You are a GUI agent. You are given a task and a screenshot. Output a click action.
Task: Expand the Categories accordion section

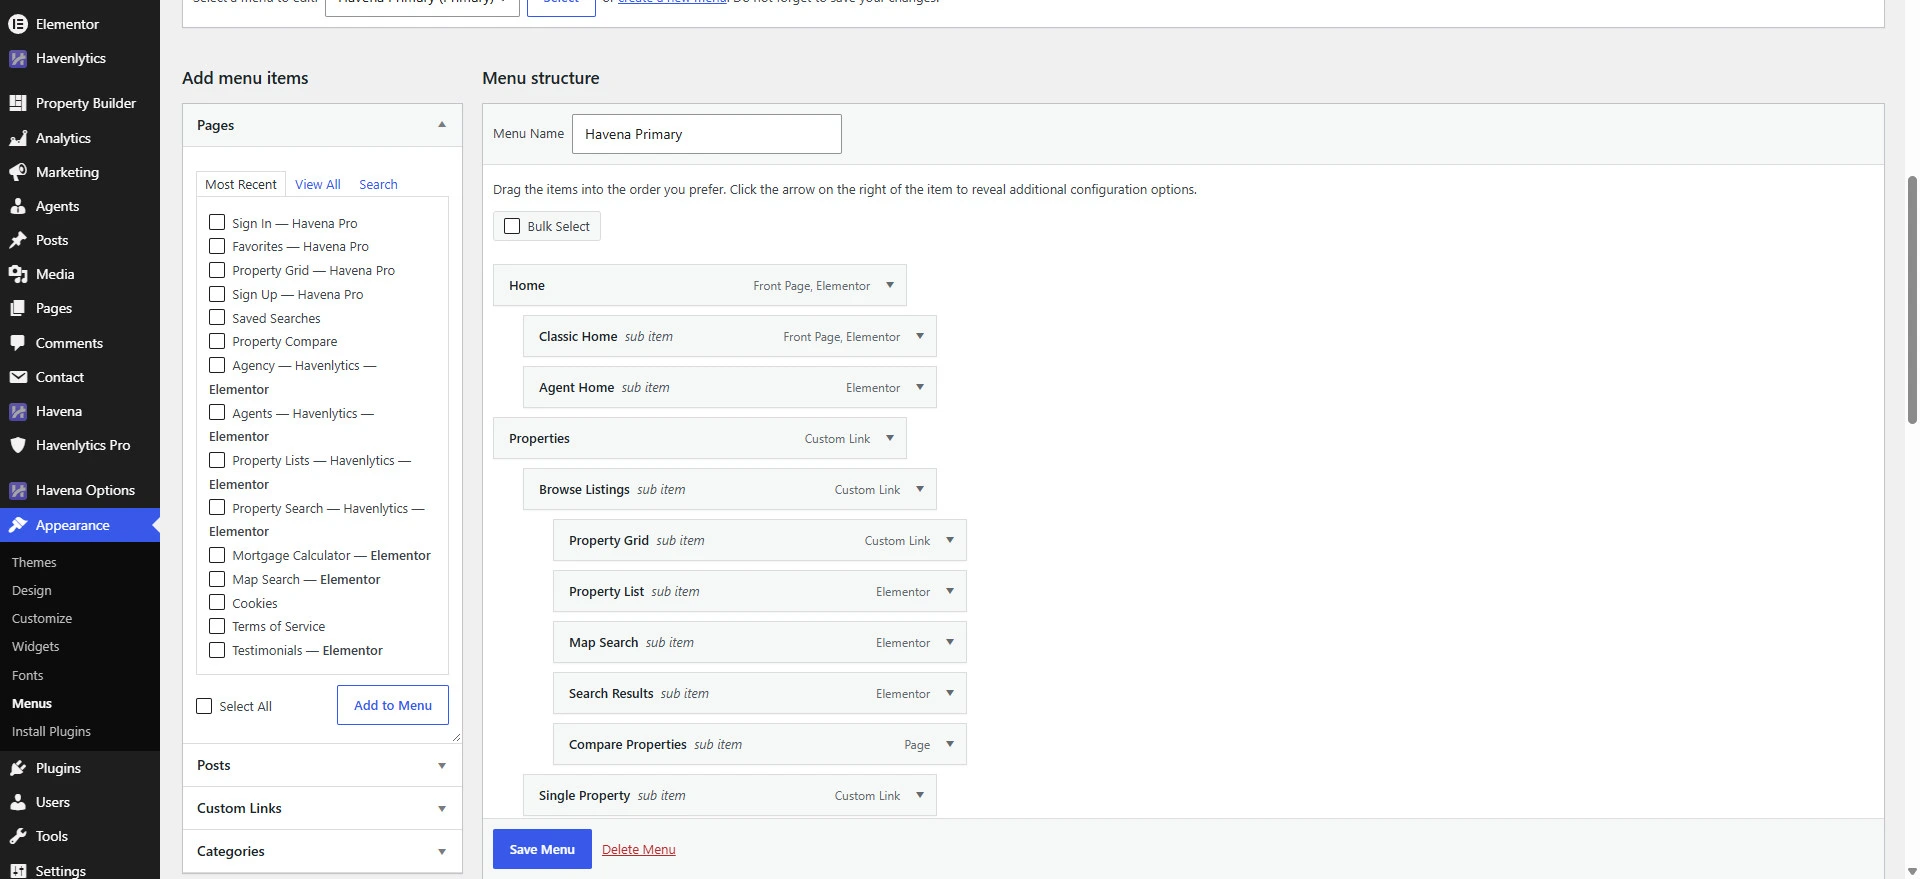point(322,851)
